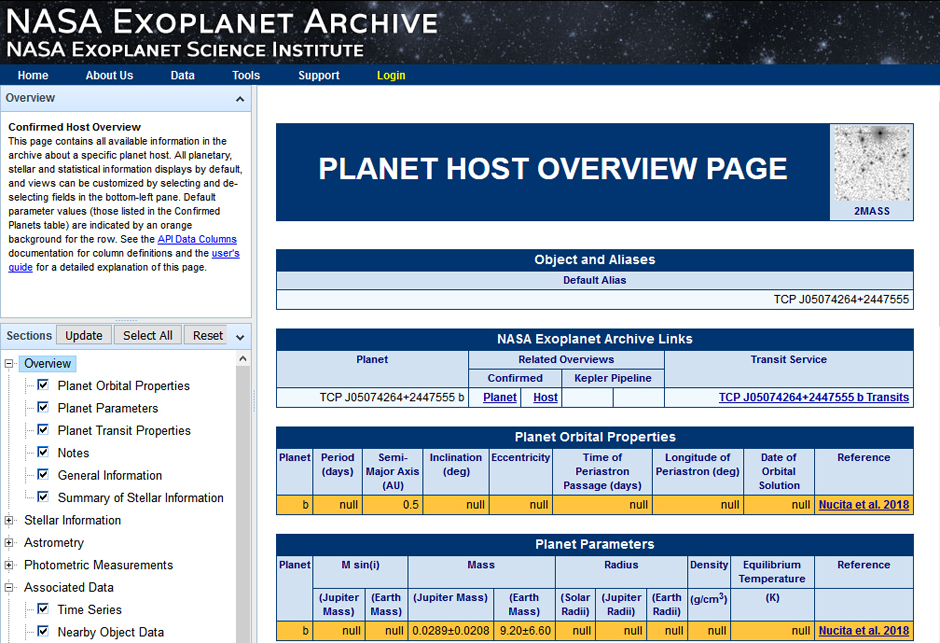940x643 pixels.
Task: Click the Nearby Object Data tree label
Action: (x=110, y=632)
